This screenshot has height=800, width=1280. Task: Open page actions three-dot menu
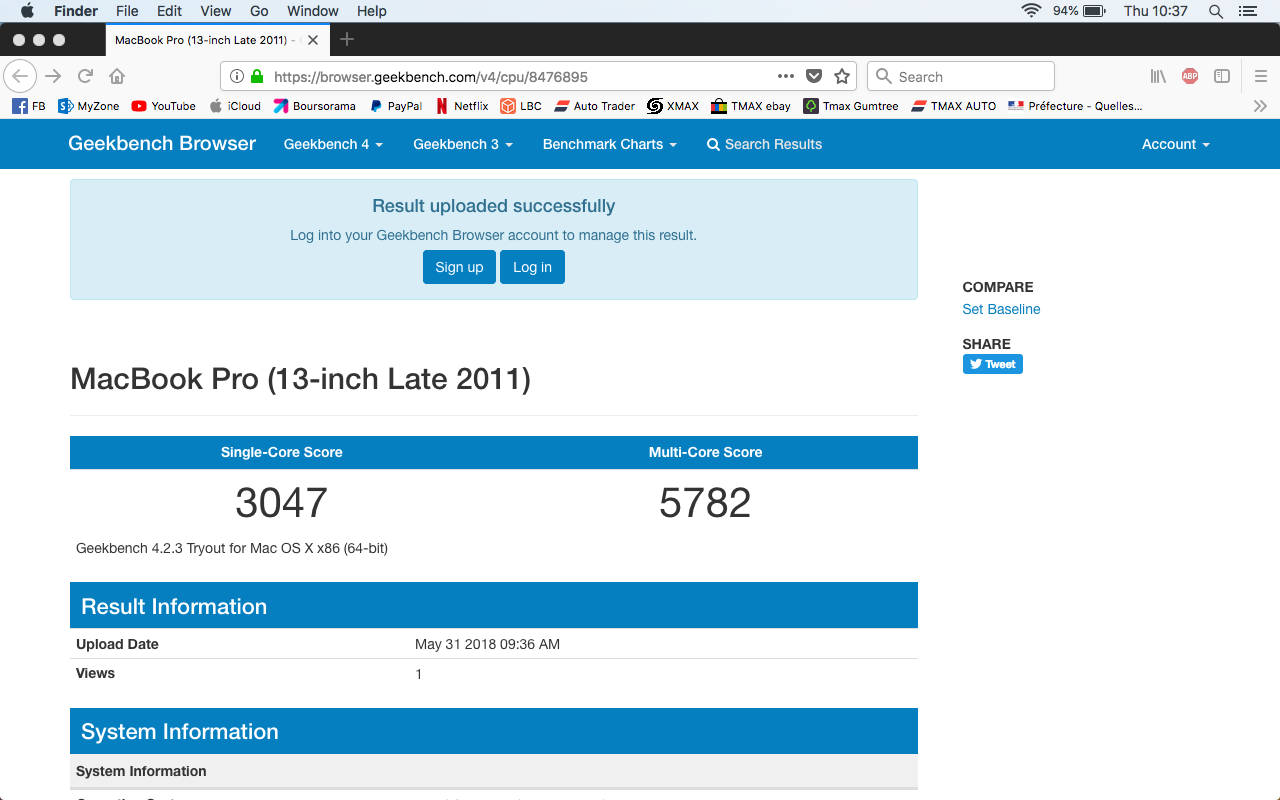(x=786, y=76)
